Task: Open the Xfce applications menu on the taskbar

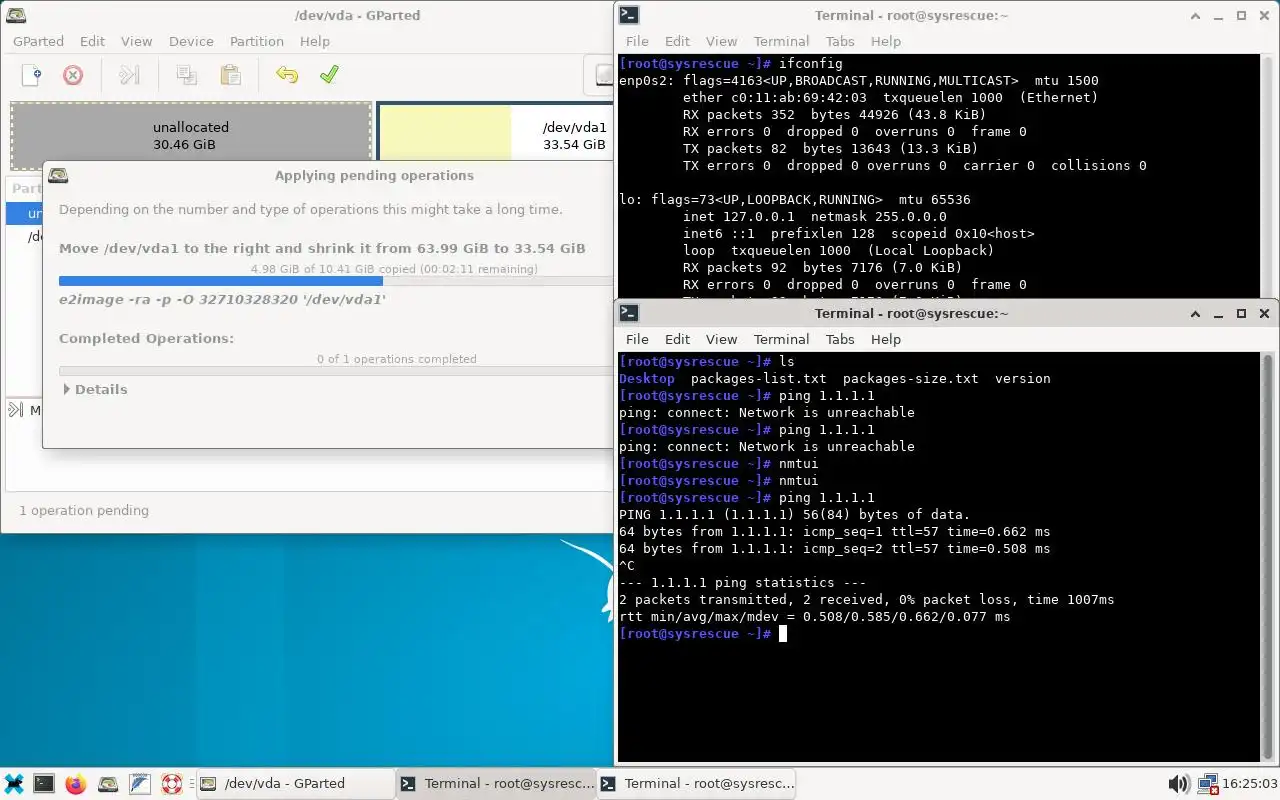Action: (14, 784)
